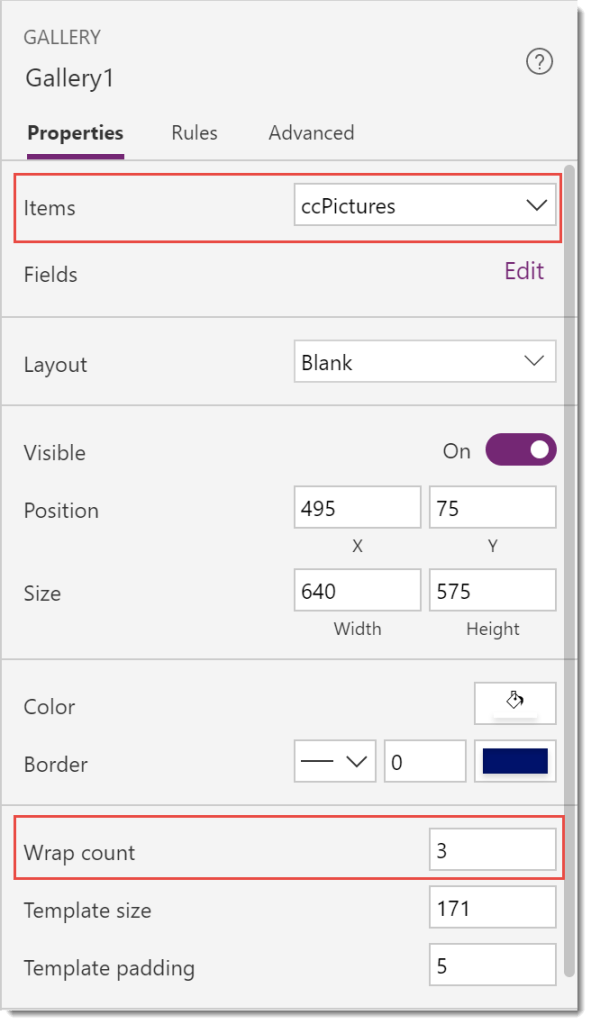Open the Color fill paint bucket picker
The width and height of the screenshot is (591, 1024).
point(515,703)
